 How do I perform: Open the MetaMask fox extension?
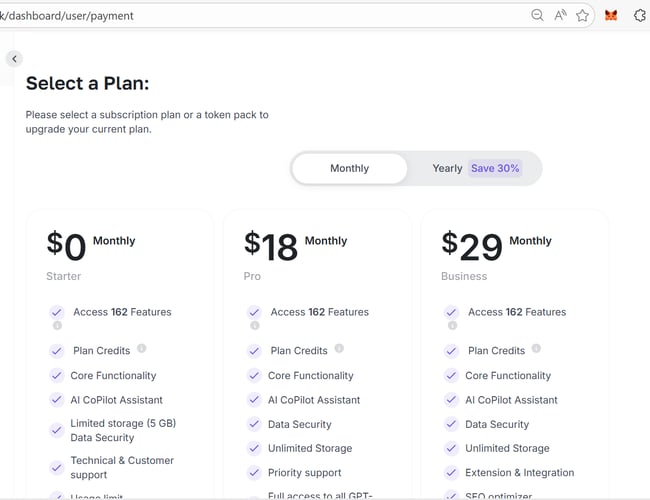(611, 15)
